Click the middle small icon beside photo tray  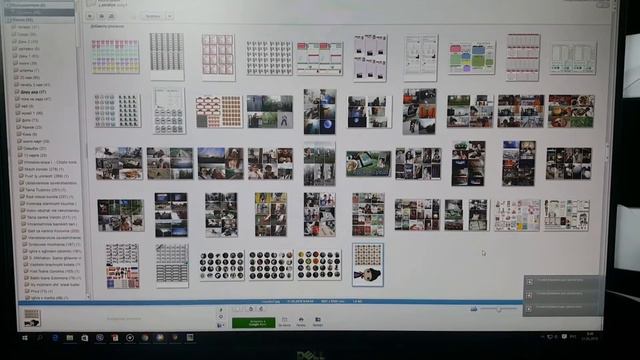[221, 317]
